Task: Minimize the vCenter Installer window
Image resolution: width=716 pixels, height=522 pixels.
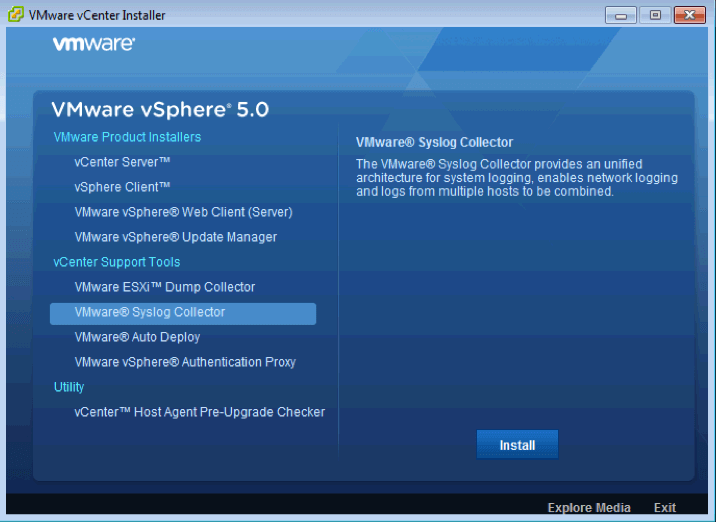Action: tap(621, 15)
